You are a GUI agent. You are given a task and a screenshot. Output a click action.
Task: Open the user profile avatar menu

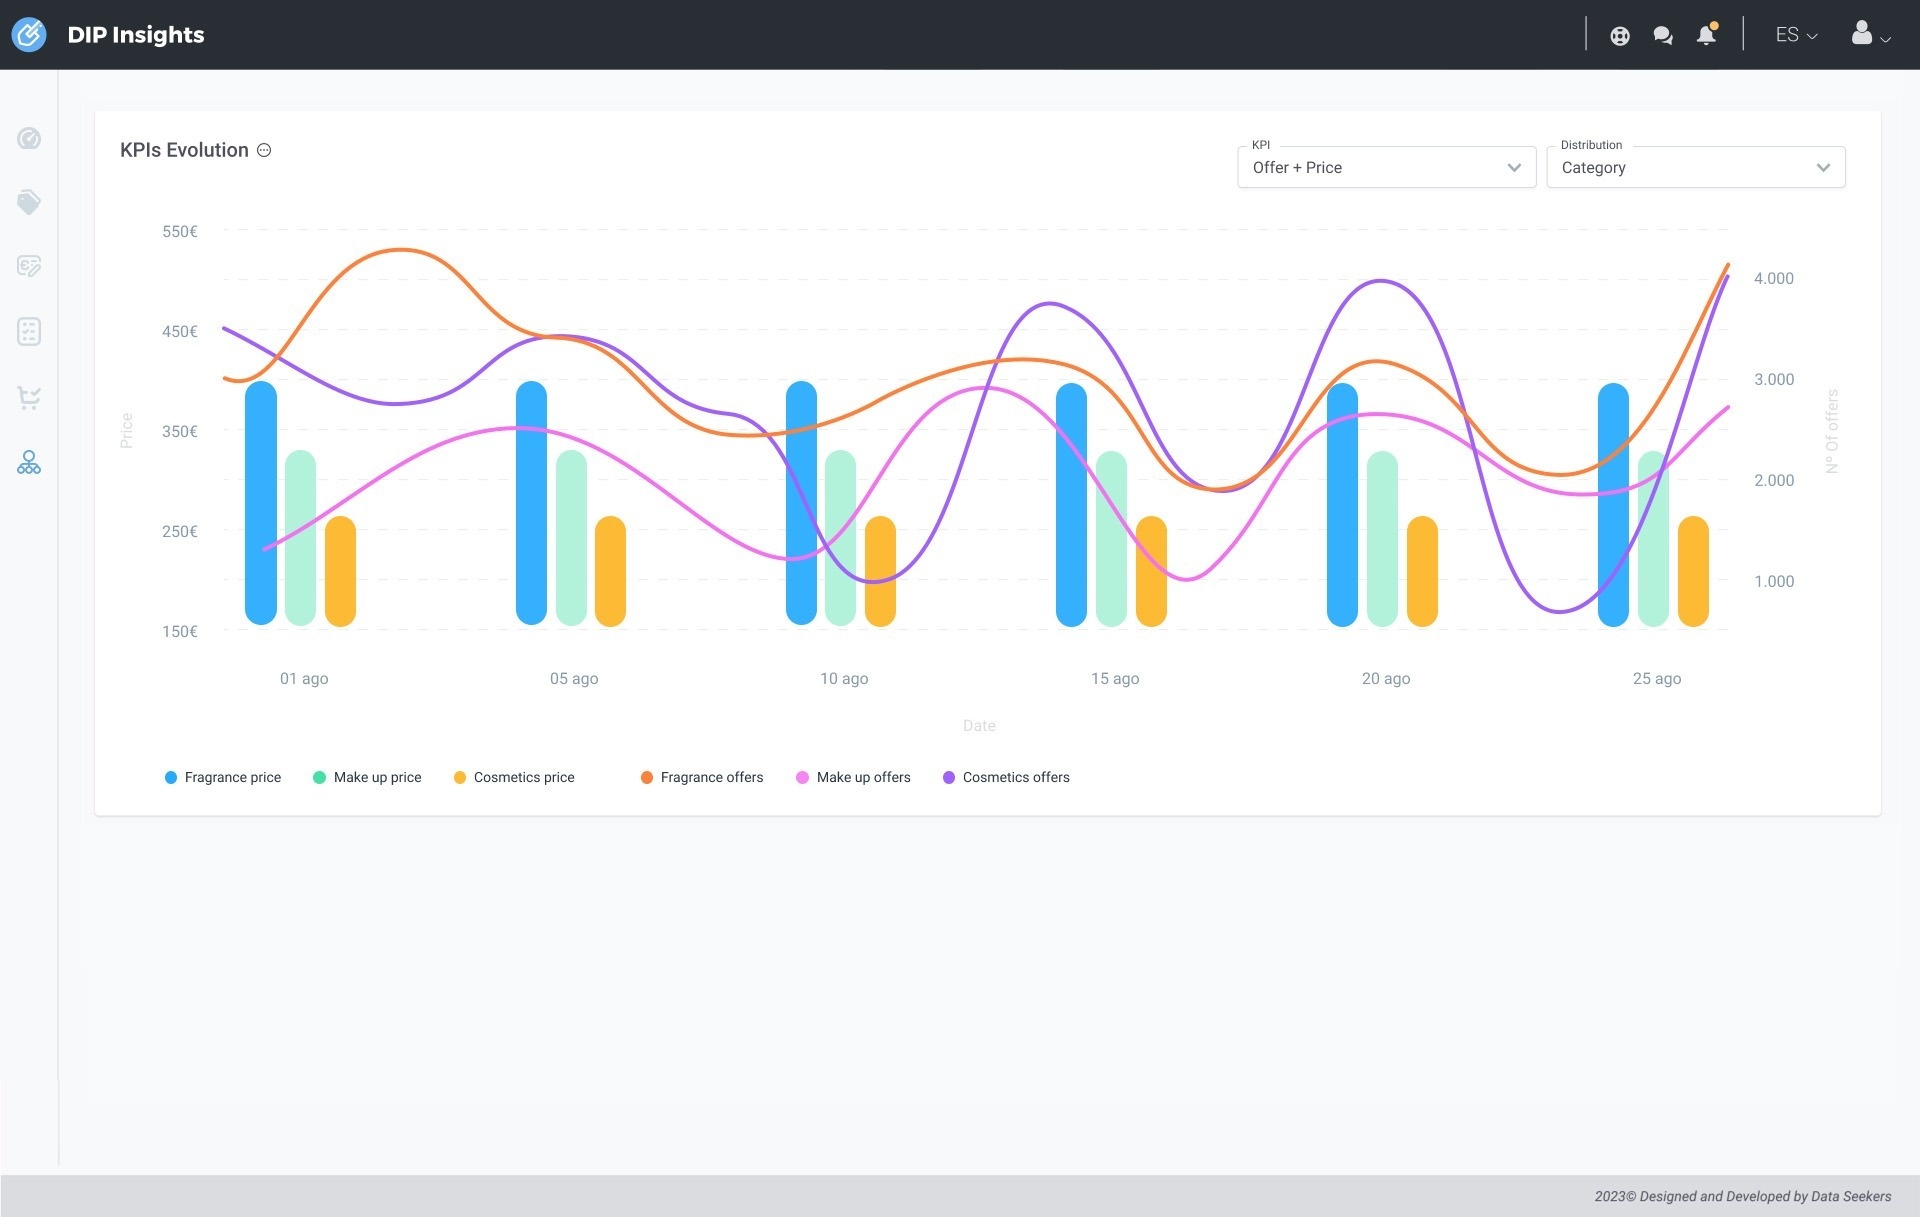1870,34
